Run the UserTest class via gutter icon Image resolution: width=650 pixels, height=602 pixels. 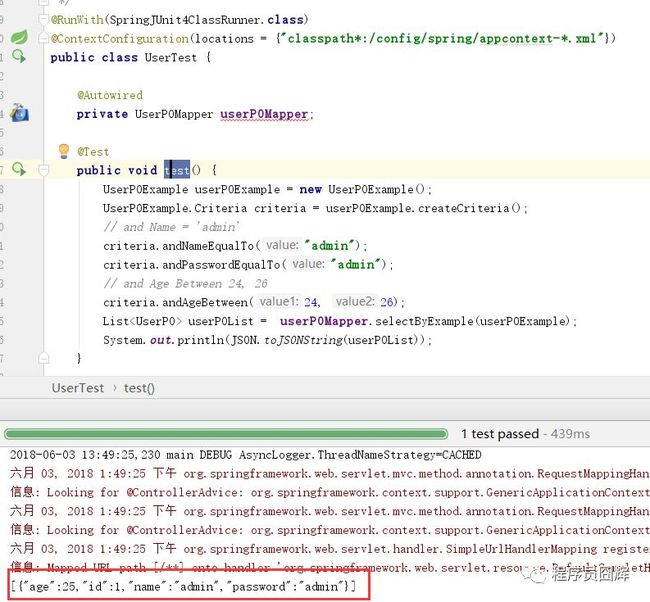coord(19,56)
